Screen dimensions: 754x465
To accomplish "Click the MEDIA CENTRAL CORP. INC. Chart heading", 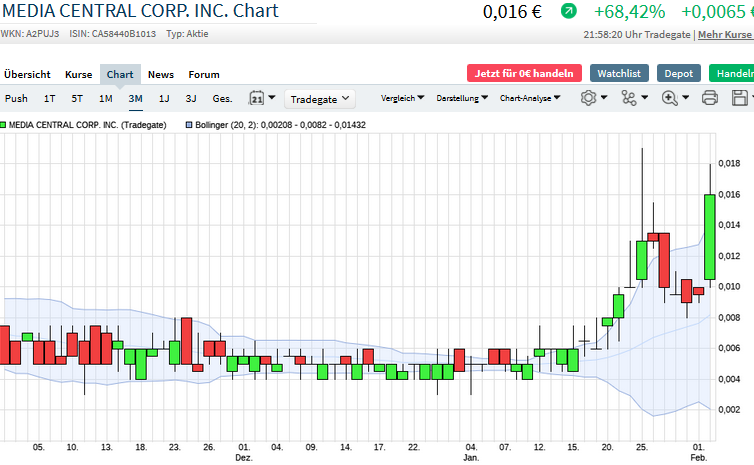I will (x=140, y=11).
